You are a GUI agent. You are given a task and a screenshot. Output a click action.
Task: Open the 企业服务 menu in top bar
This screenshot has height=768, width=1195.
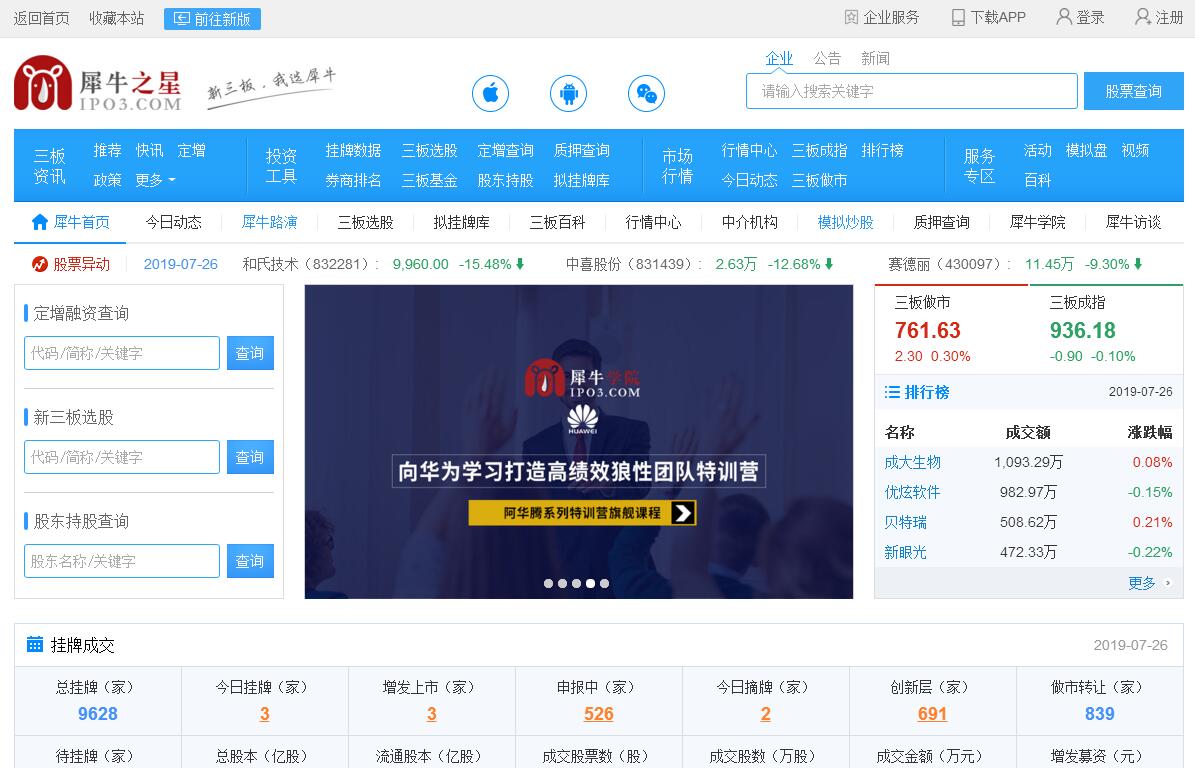click(x=881, y=17)
